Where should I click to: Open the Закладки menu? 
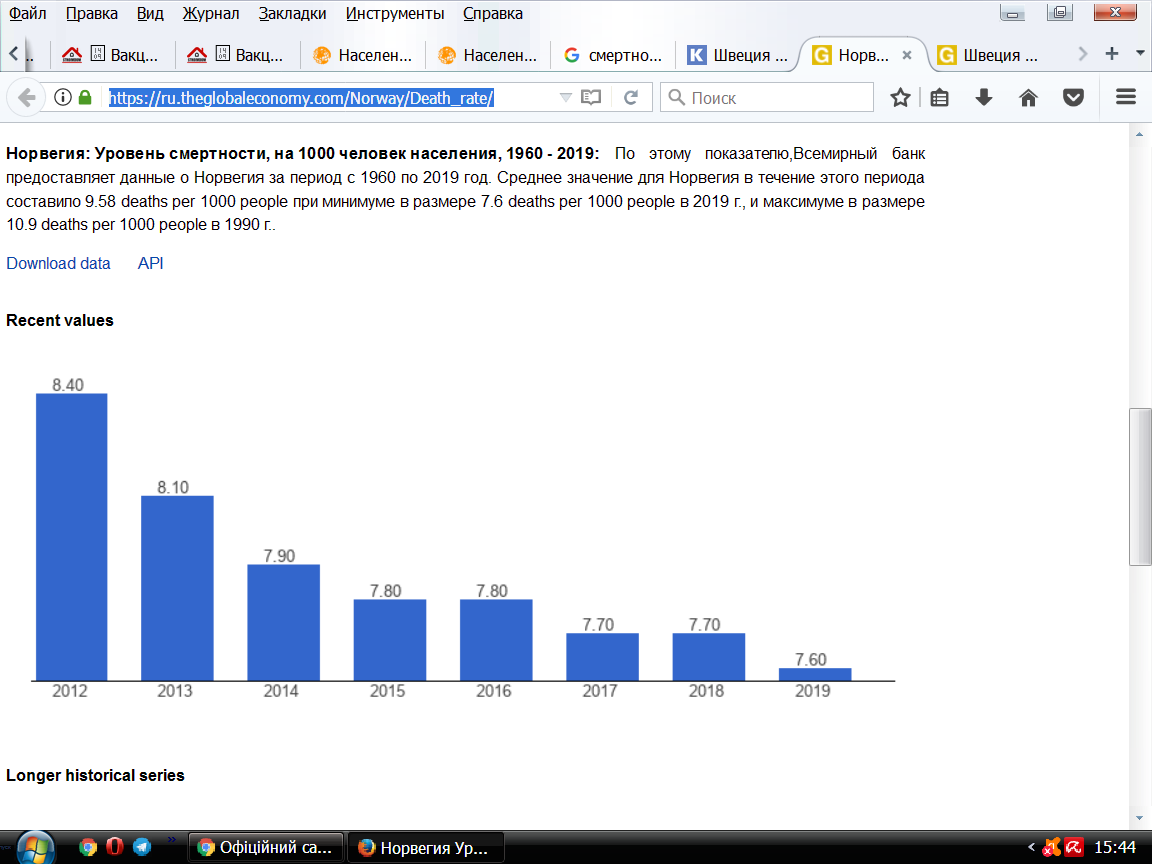pyautogui.click(x=292, y=13)
